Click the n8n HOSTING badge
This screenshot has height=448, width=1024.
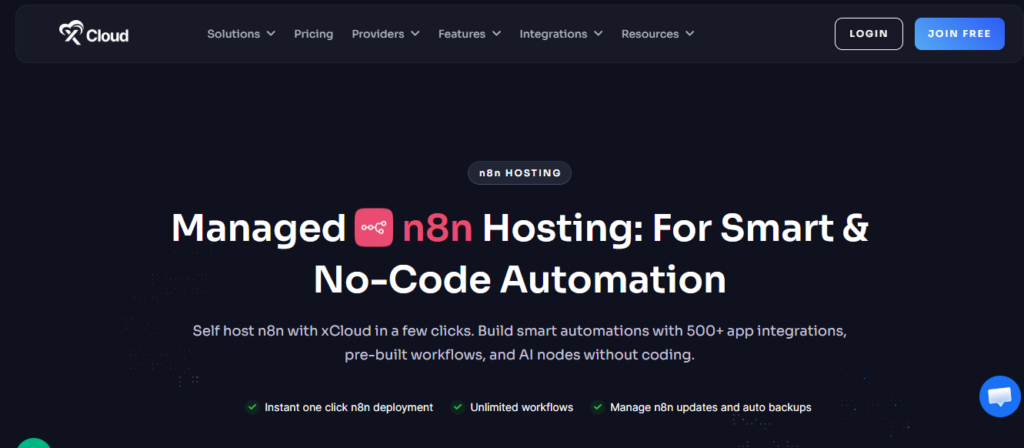(x=520, y=173)
